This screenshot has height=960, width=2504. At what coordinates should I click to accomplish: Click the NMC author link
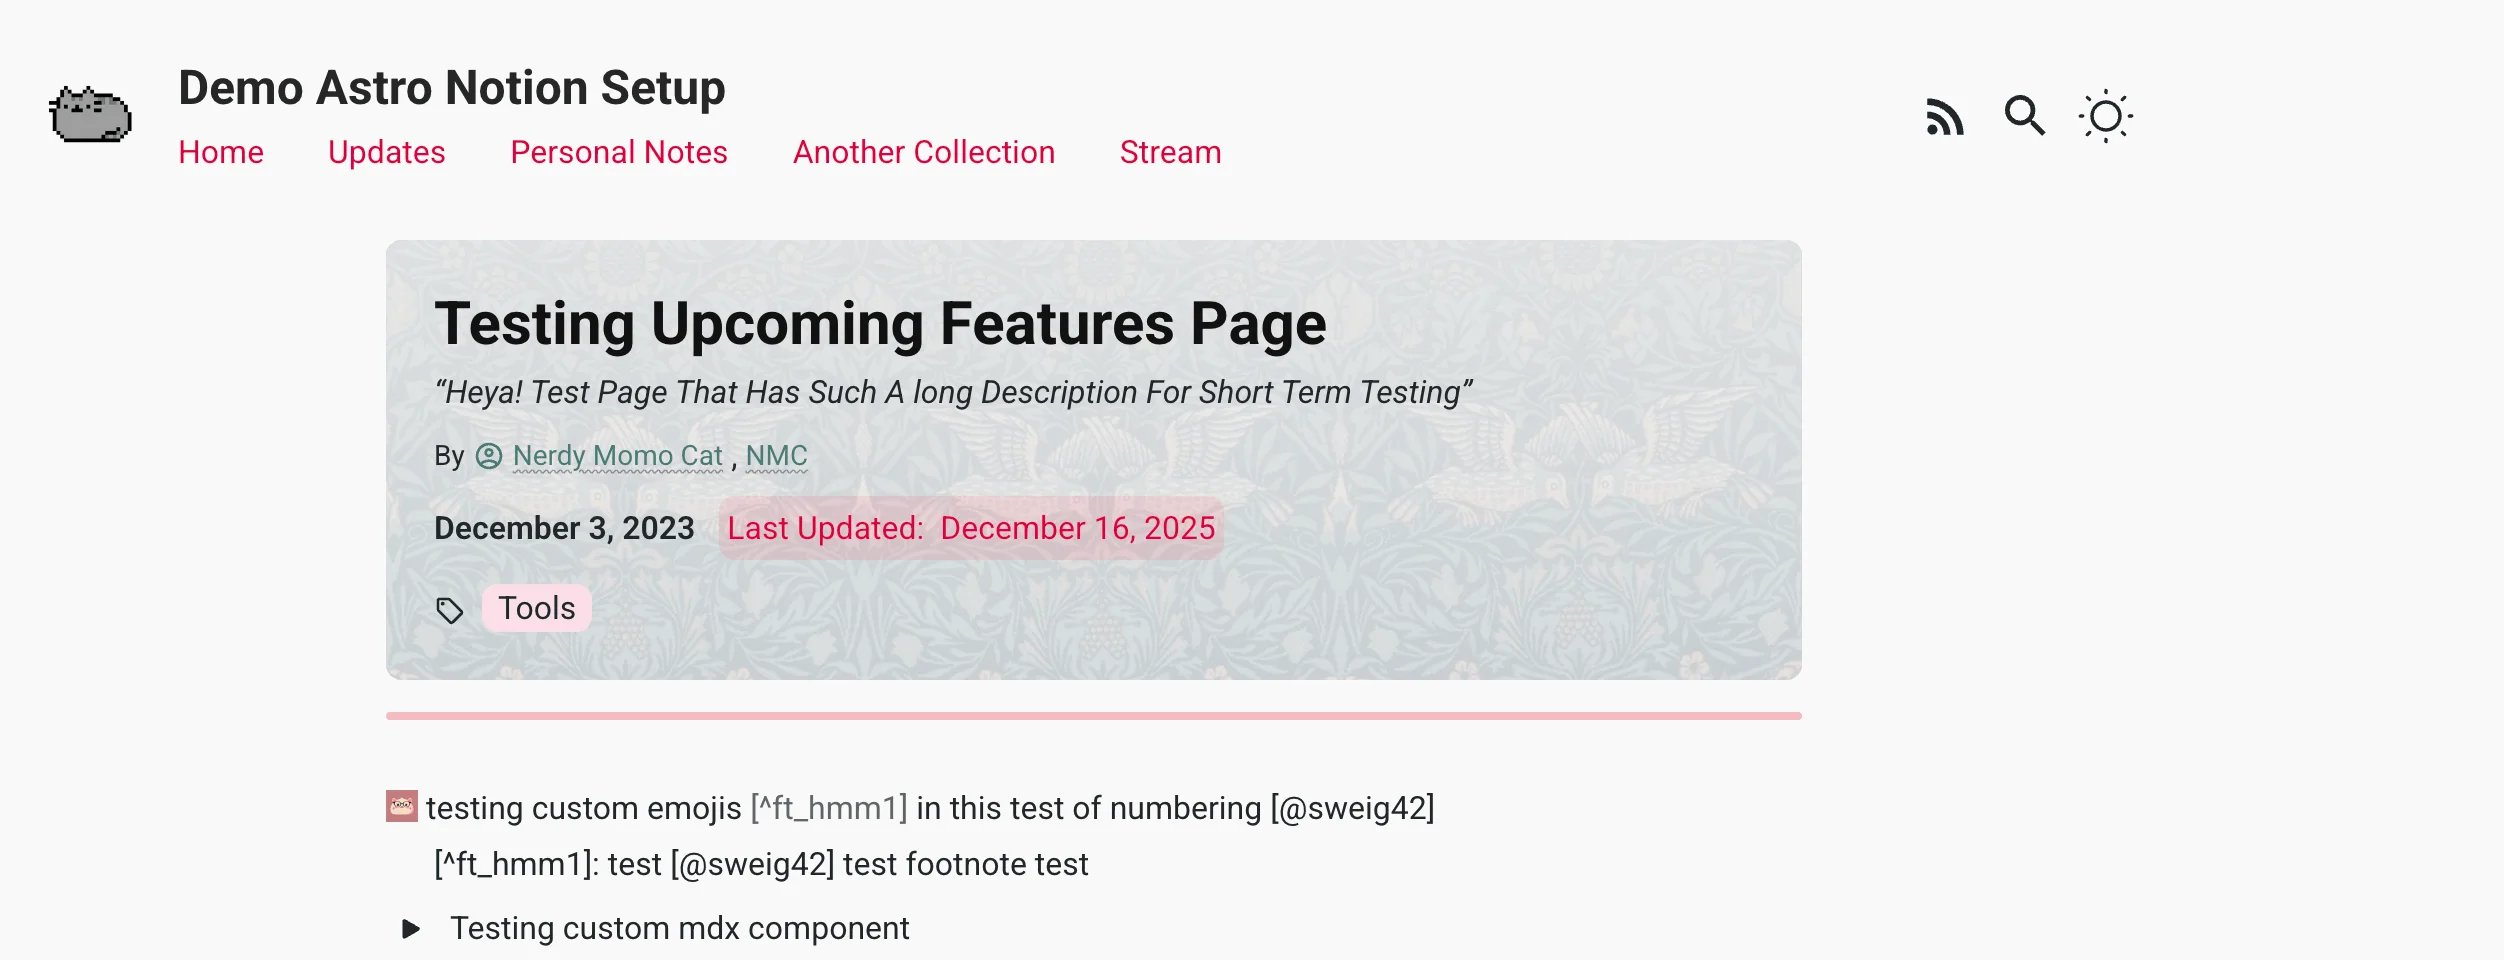pyautogui.click(x=776, y=456)
